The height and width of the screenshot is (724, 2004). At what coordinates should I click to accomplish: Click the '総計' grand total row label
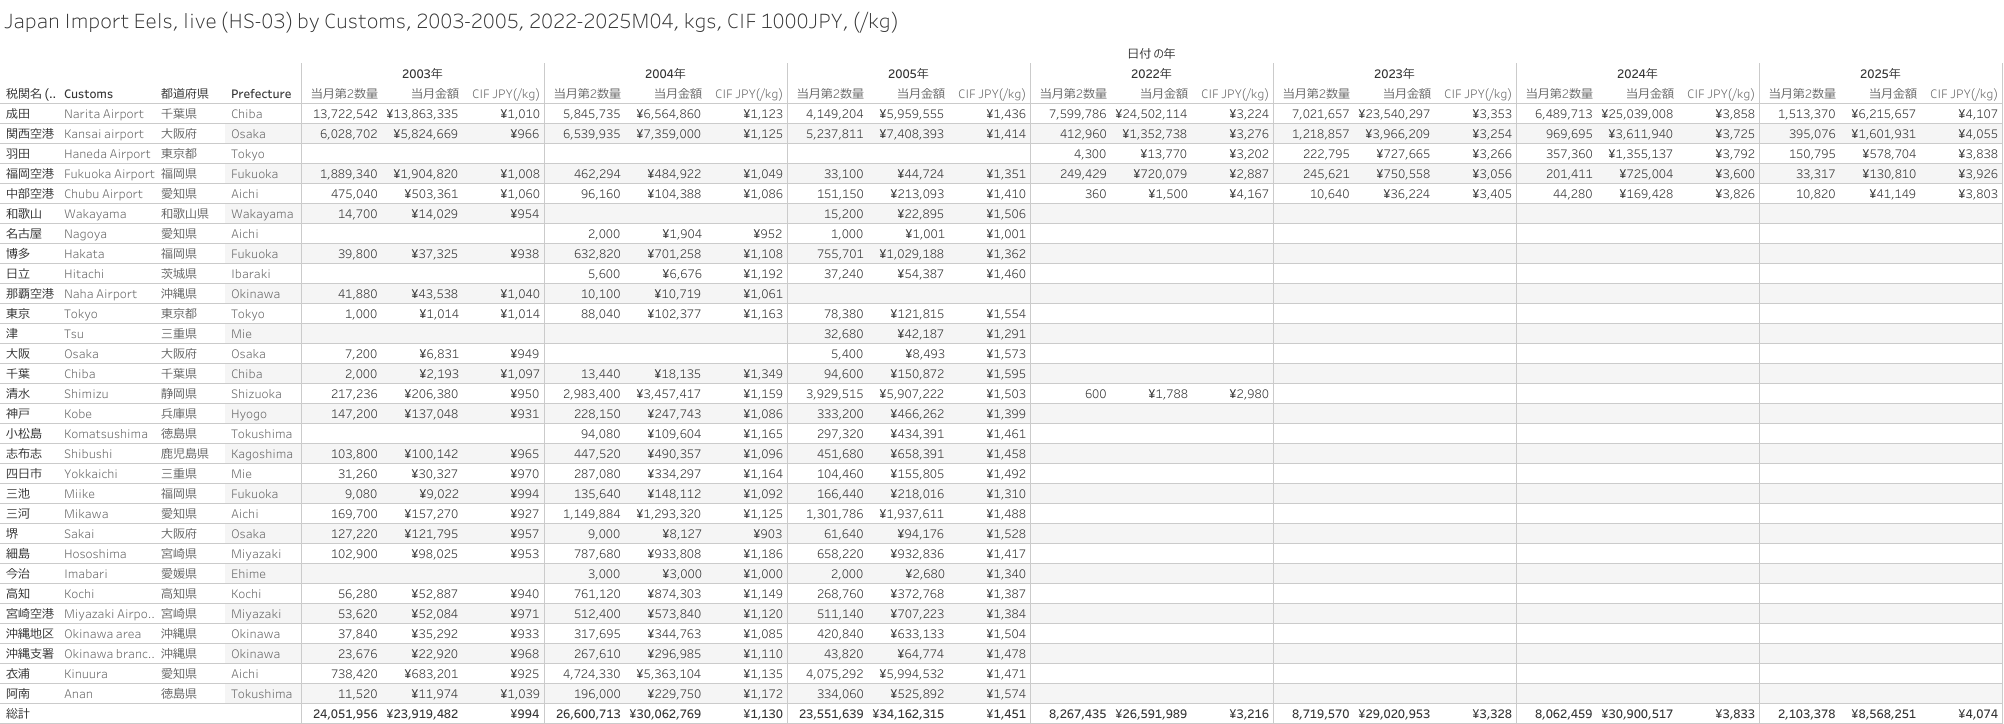[18, 714]
